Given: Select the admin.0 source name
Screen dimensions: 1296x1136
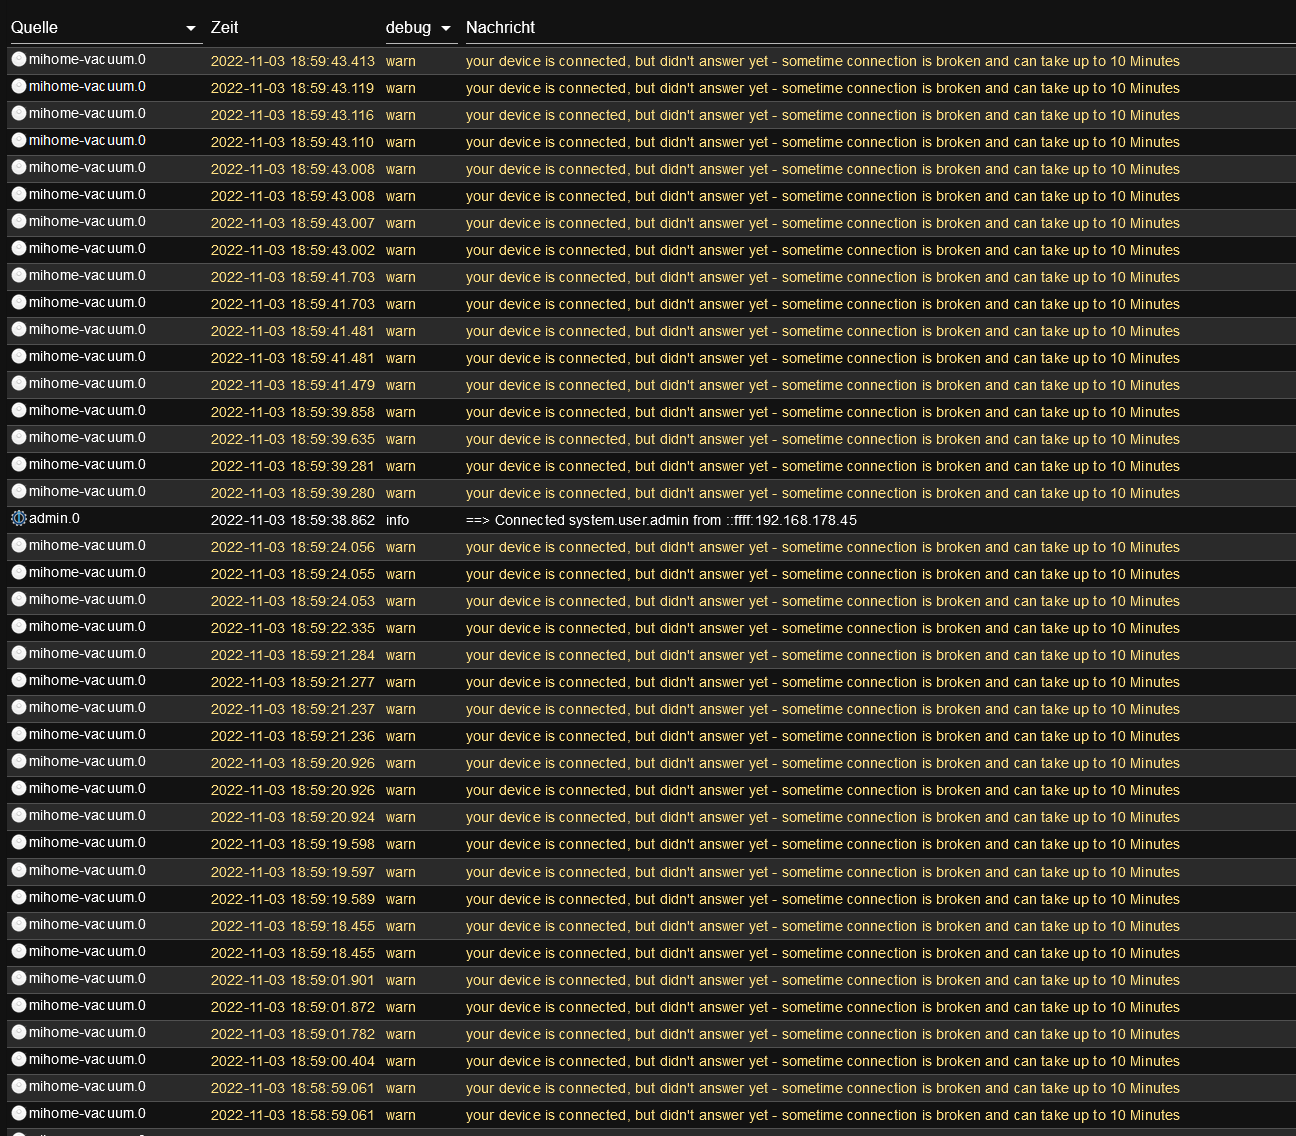Looking at the screenshot, I should click(54, 519).
